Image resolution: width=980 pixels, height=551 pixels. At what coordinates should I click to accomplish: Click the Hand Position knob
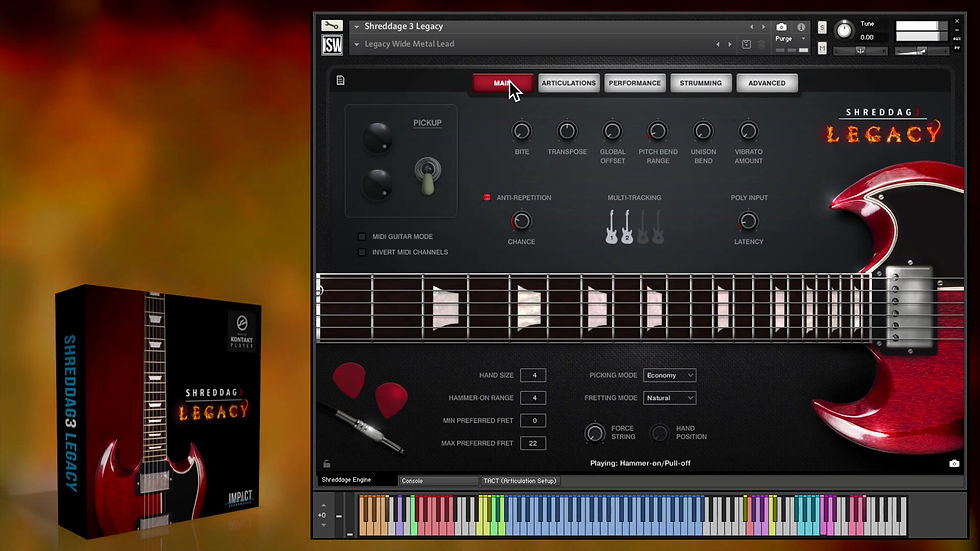[x=659, y=432]
